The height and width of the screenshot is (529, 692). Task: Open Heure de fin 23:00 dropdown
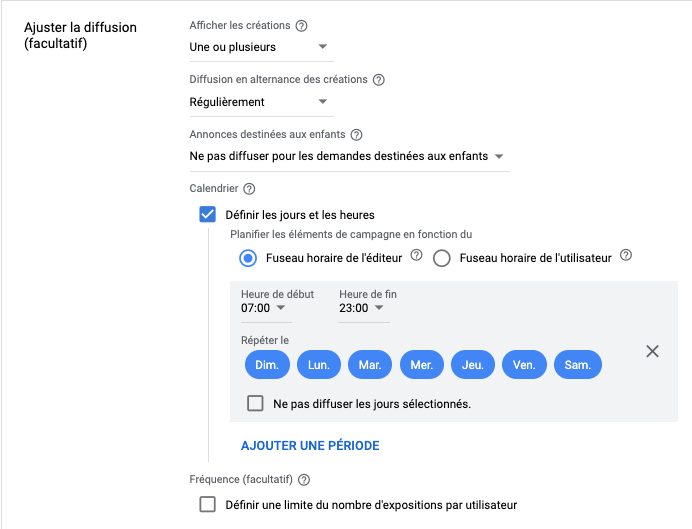click(x=364, y=308)
